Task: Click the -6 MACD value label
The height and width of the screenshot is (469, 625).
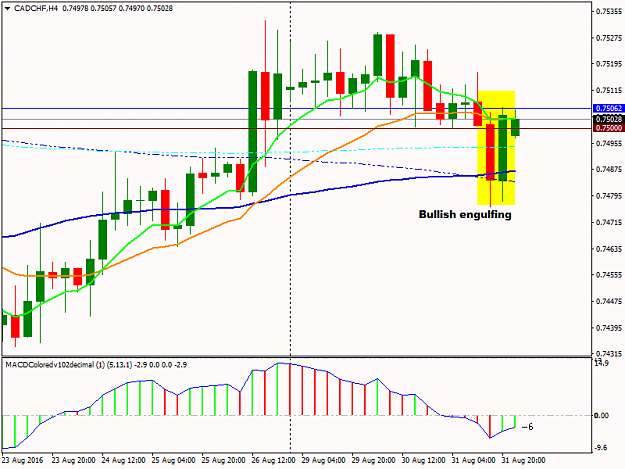Action: [x=527, y=427]
